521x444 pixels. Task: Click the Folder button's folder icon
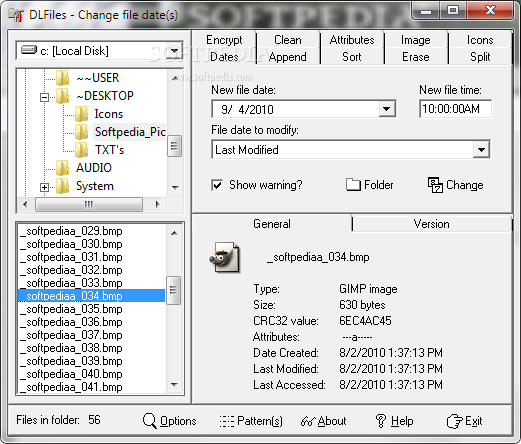coord(353,184)
